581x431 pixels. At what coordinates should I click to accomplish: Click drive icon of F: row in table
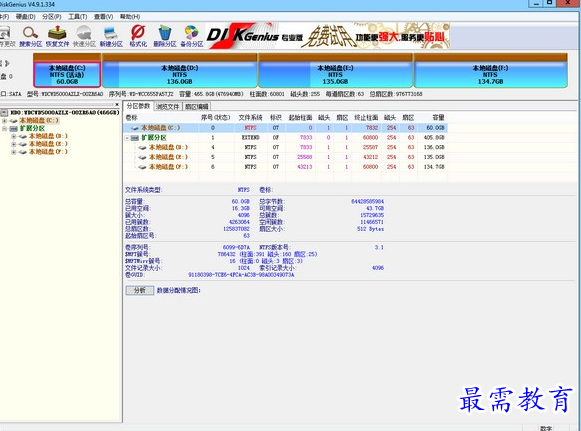(142, 167)
